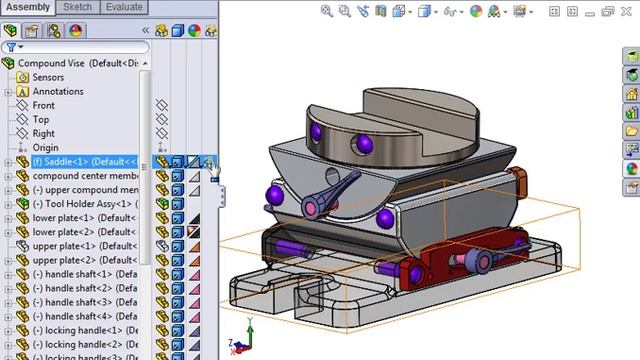This screenshot has width=640, height=360.
Task: Open the PropertyManager tab icon
Action: pos(32,31)
